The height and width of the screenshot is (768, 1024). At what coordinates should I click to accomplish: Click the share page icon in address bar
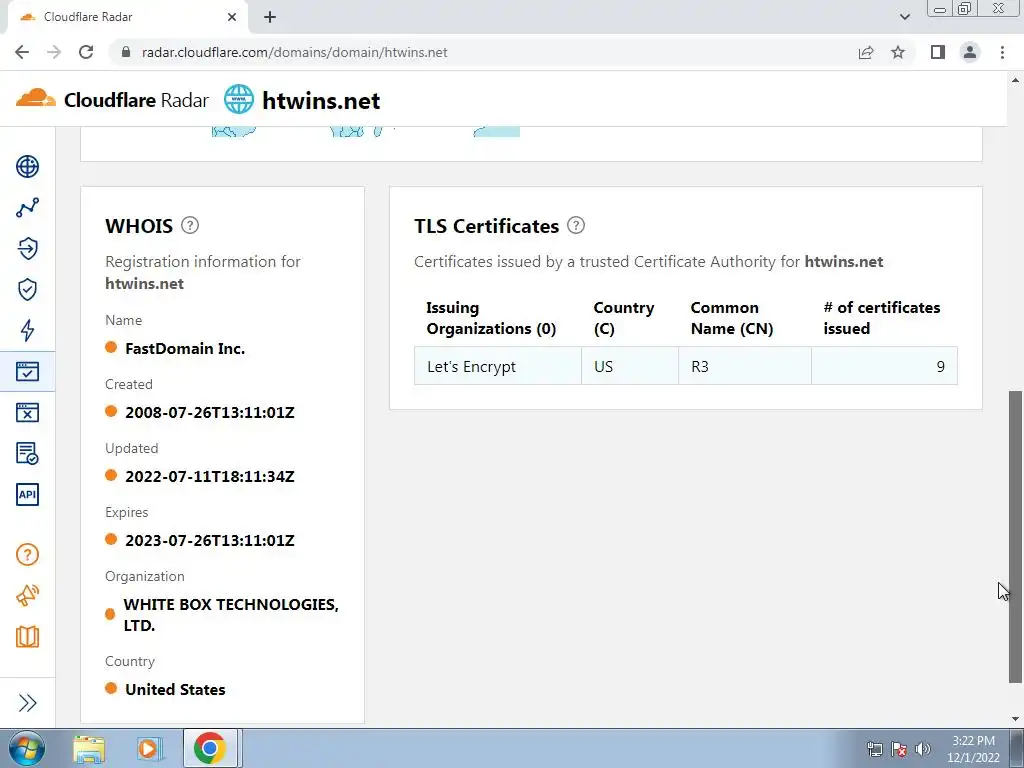click(866, 52)
